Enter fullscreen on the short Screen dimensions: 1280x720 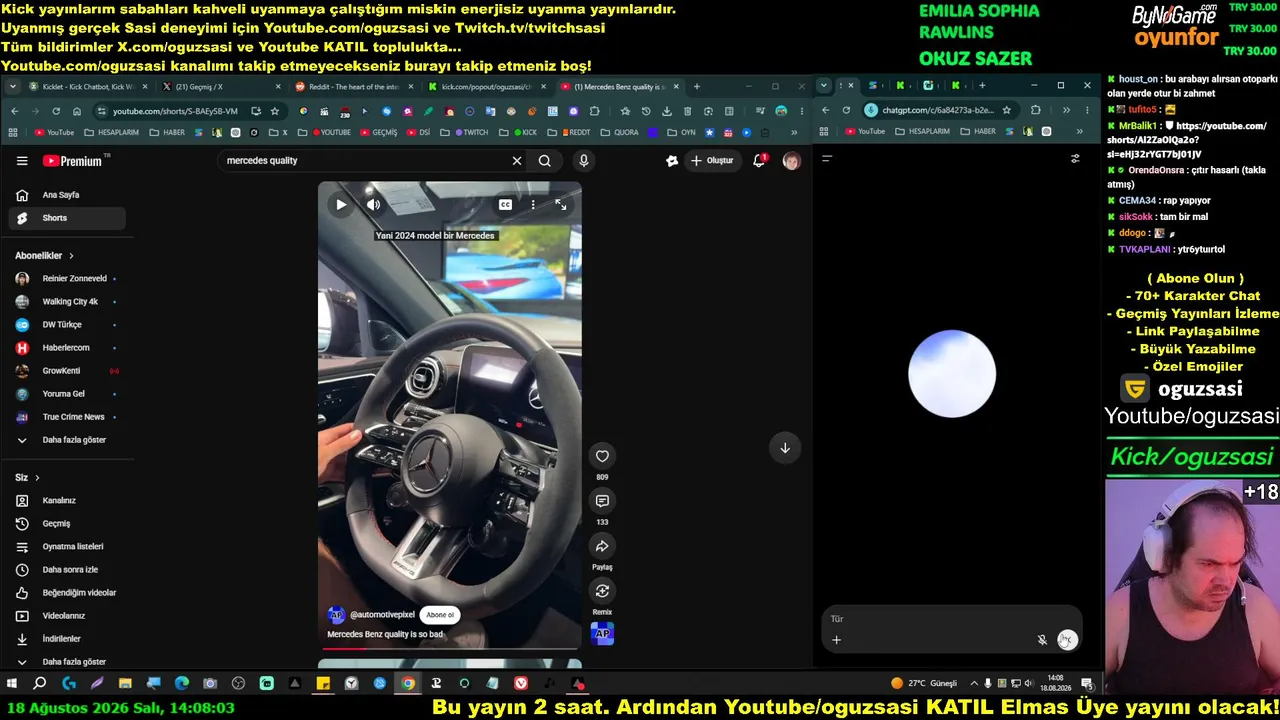[x=561, y=205]
